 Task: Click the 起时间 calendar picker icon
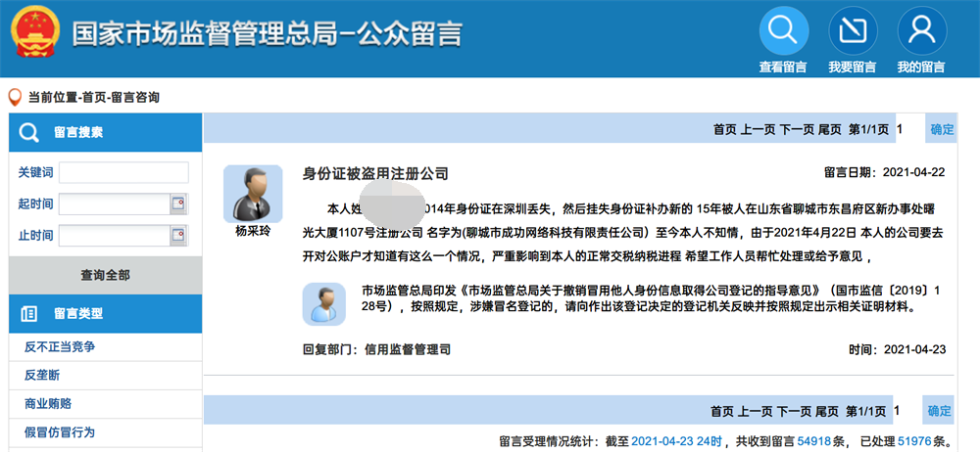[178, 204]
